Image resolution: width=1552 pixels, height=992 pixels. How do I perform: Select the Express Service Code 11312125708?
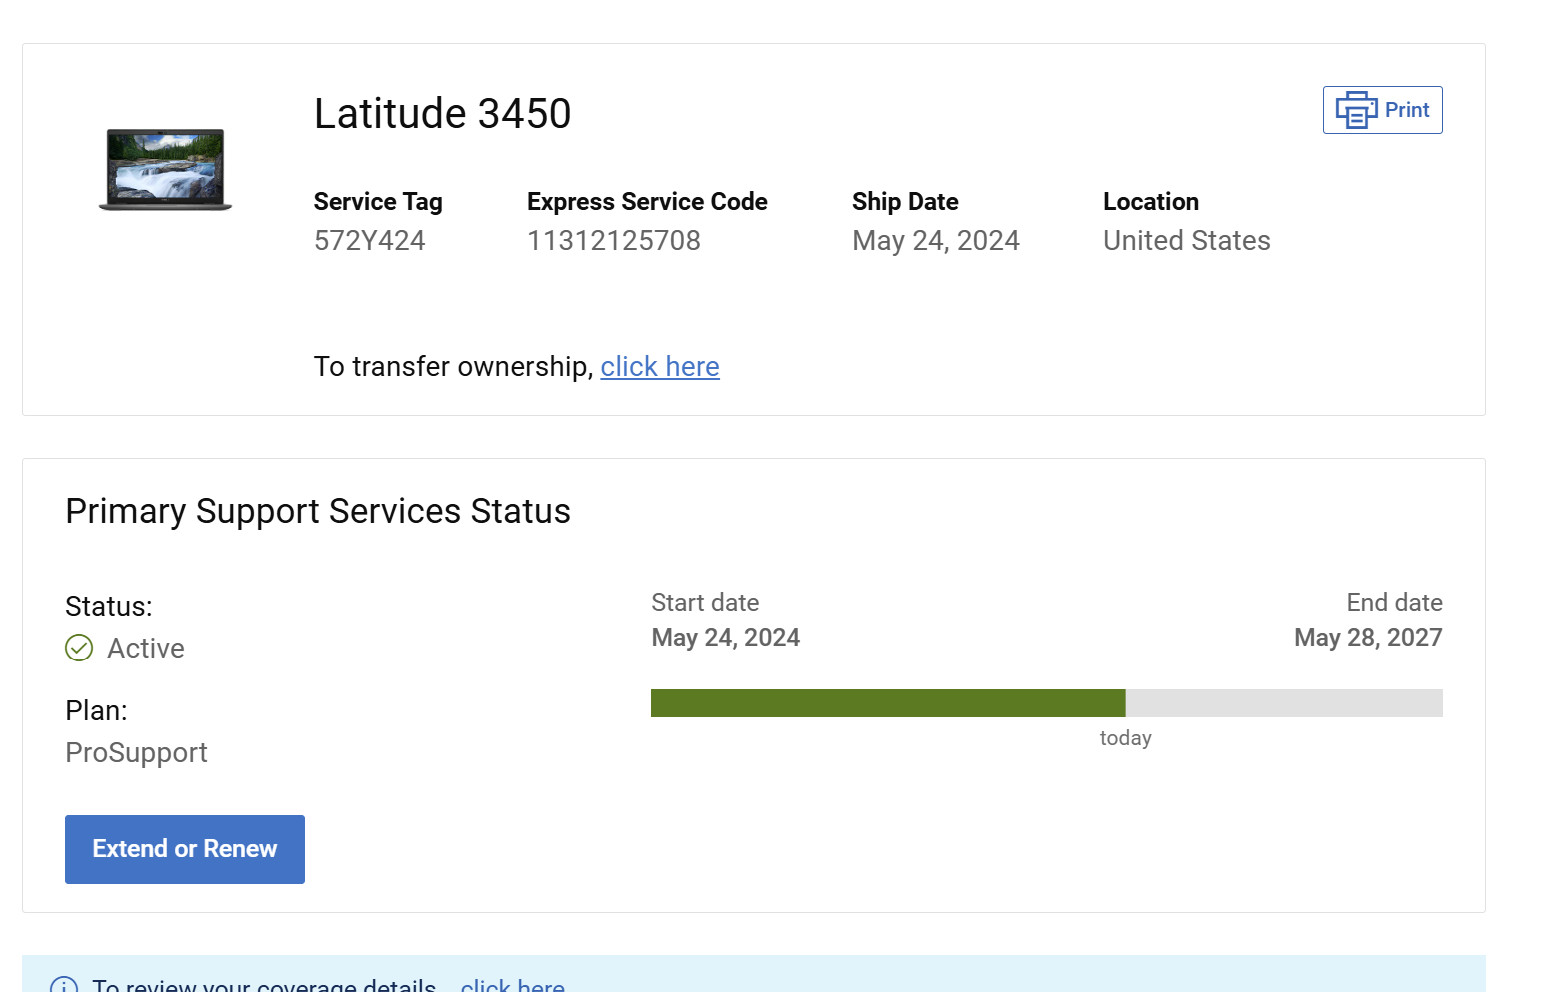point(614,241)
